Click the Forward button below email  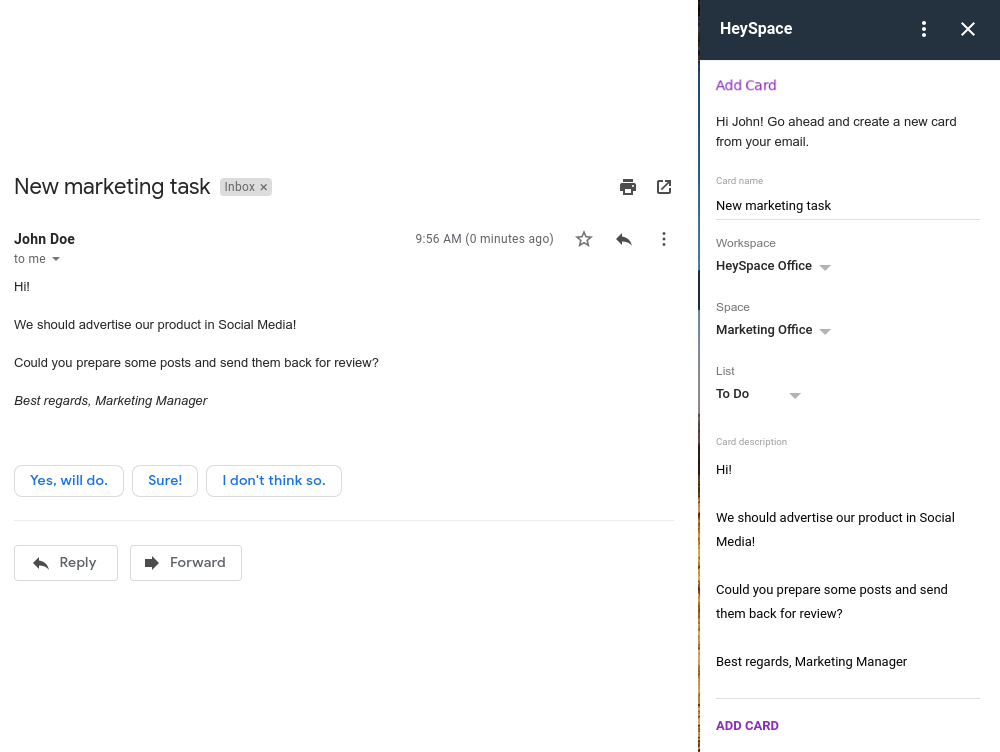[x=186, y=563]
